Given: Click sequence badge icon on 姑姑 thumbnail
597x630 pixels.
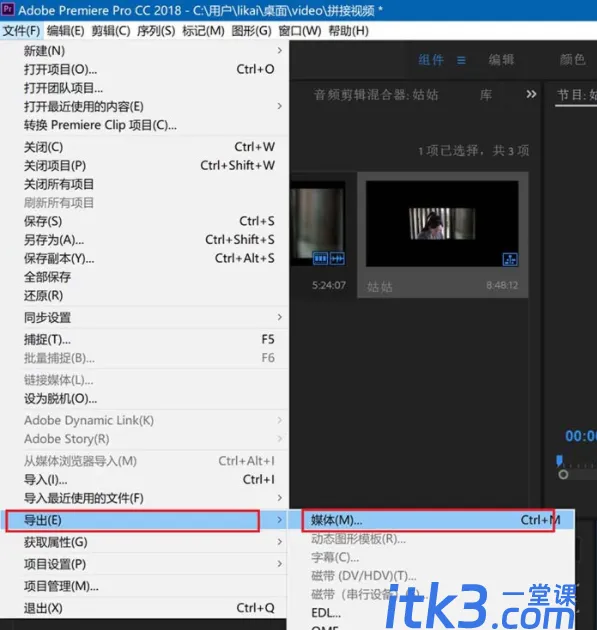Looking at the screenshot, I should pos(510,259).
